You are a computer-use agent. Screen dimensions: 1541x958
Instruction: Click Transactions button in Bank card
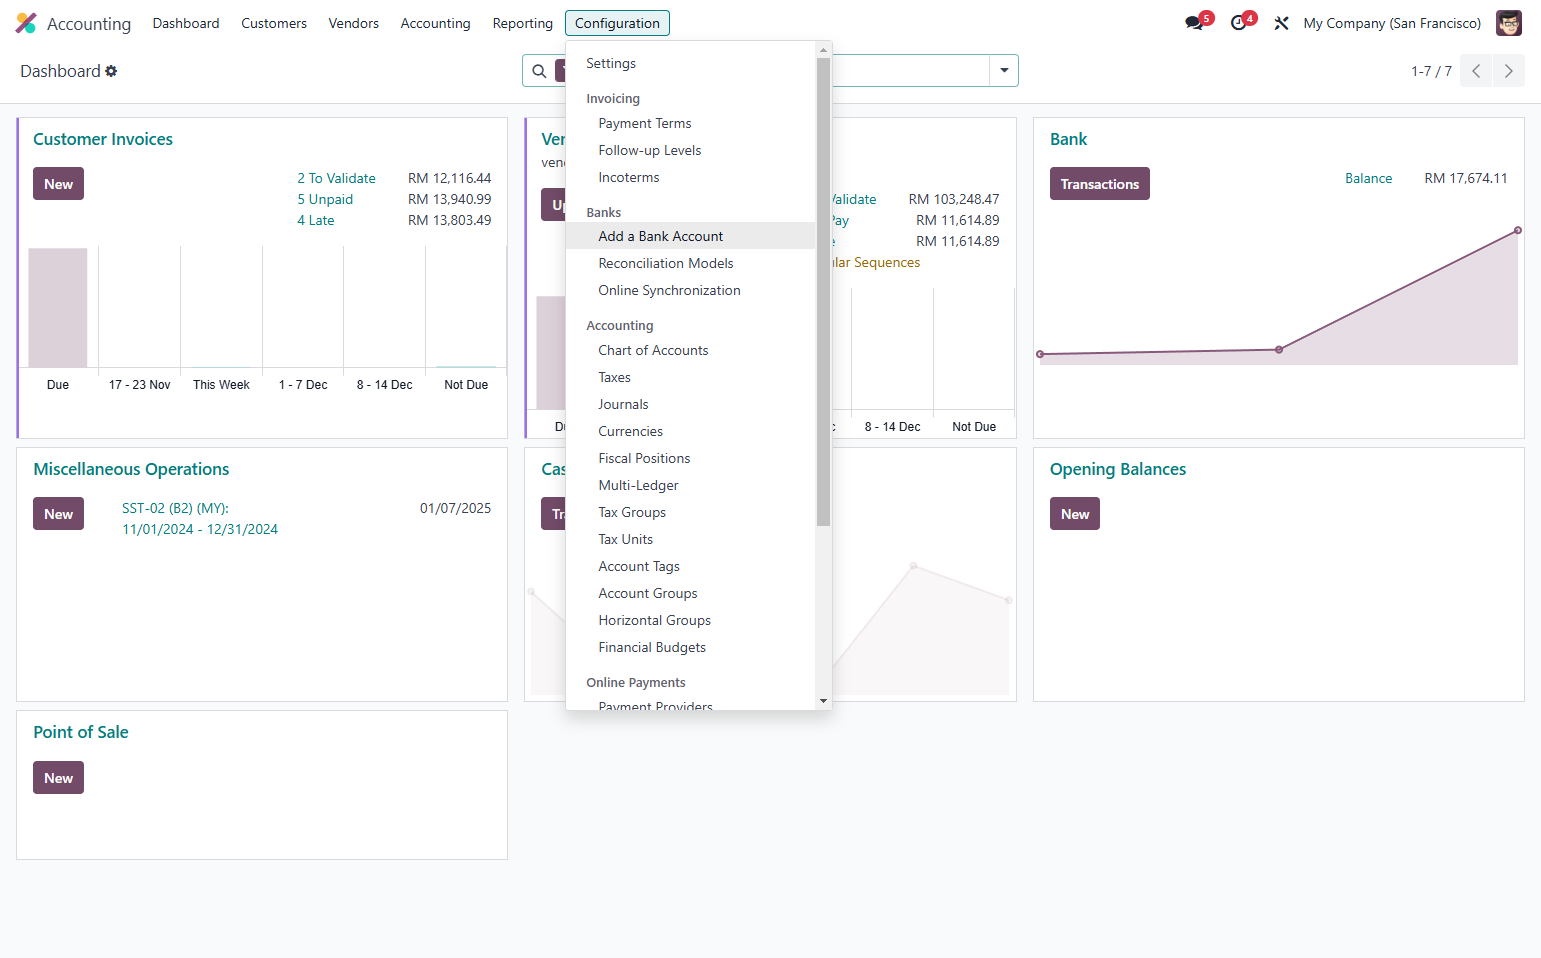1099,184
